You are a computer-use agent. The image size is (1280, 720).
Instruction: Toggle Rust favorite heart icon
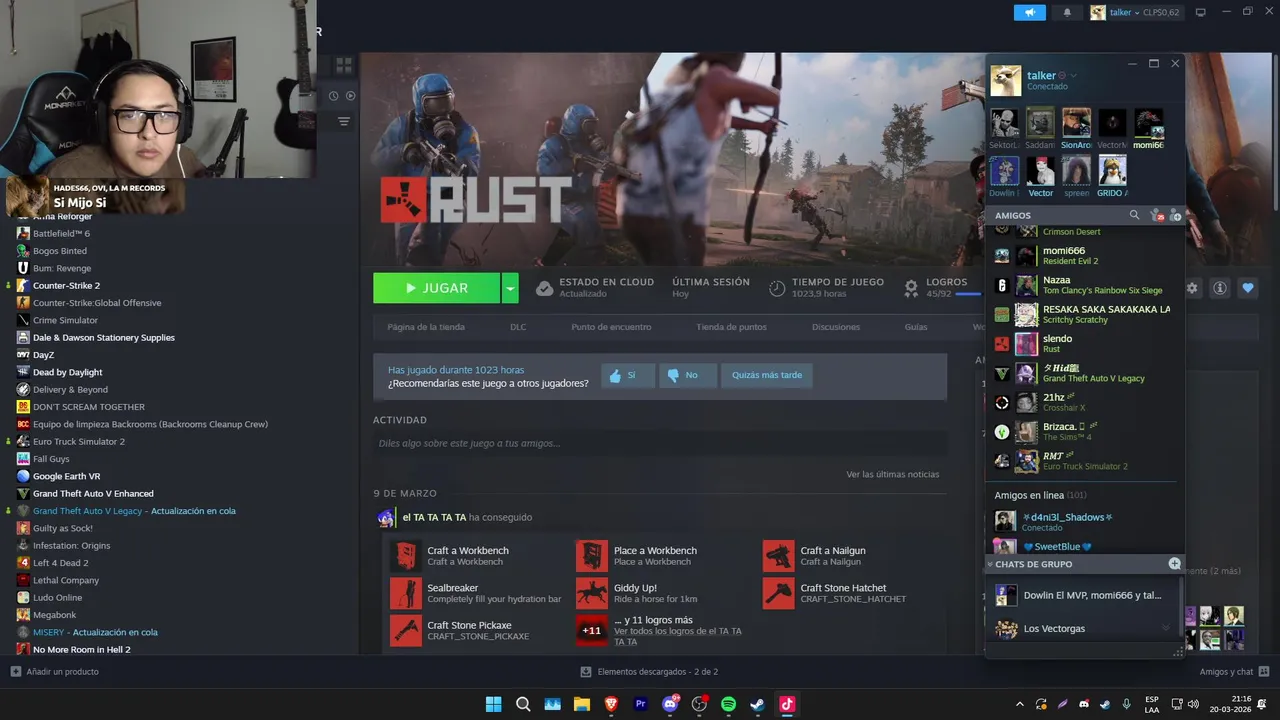[1248, 288]
